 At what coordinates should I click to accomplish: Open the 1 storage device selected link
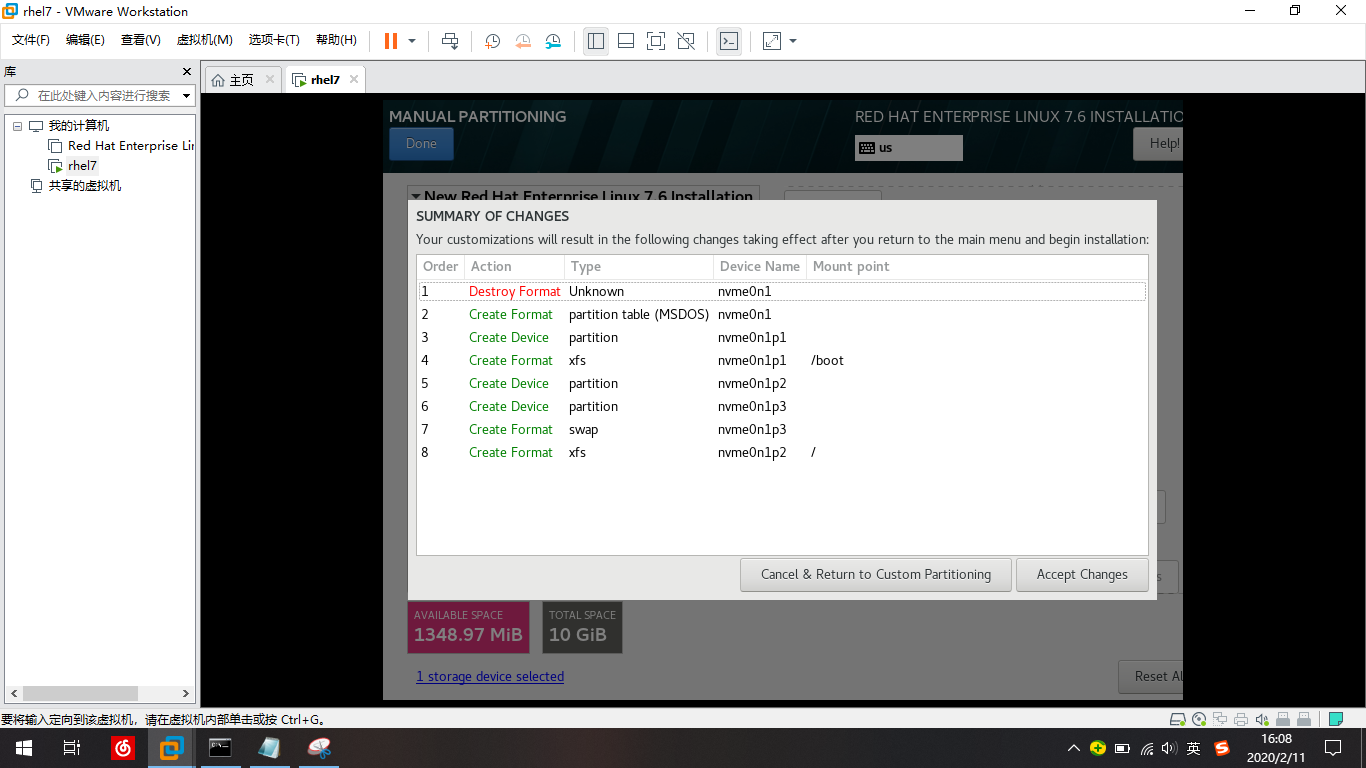[x=490, y=677]
